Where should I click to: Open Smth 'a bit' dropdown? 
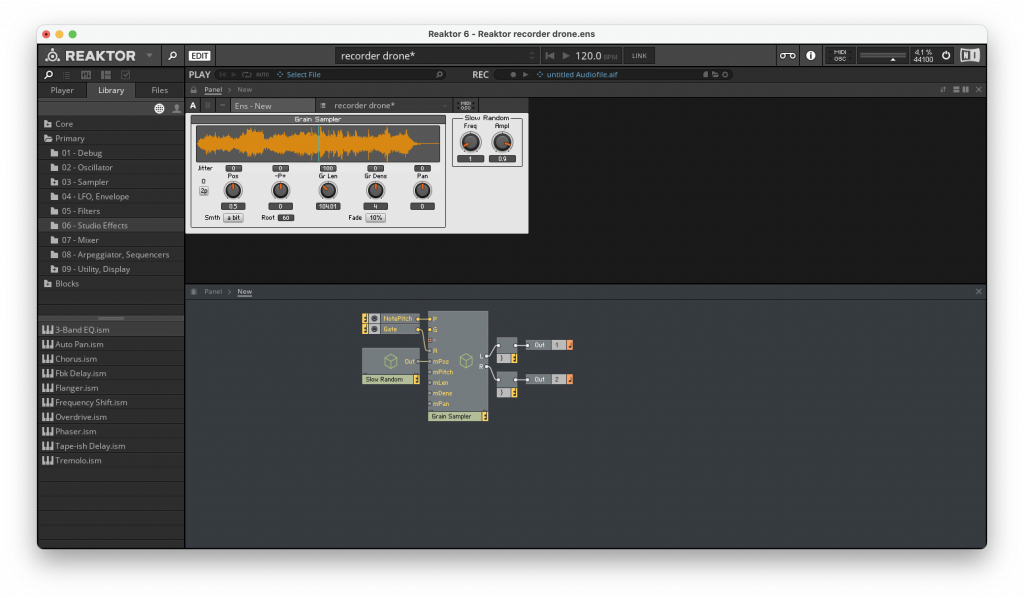point(233,217)
